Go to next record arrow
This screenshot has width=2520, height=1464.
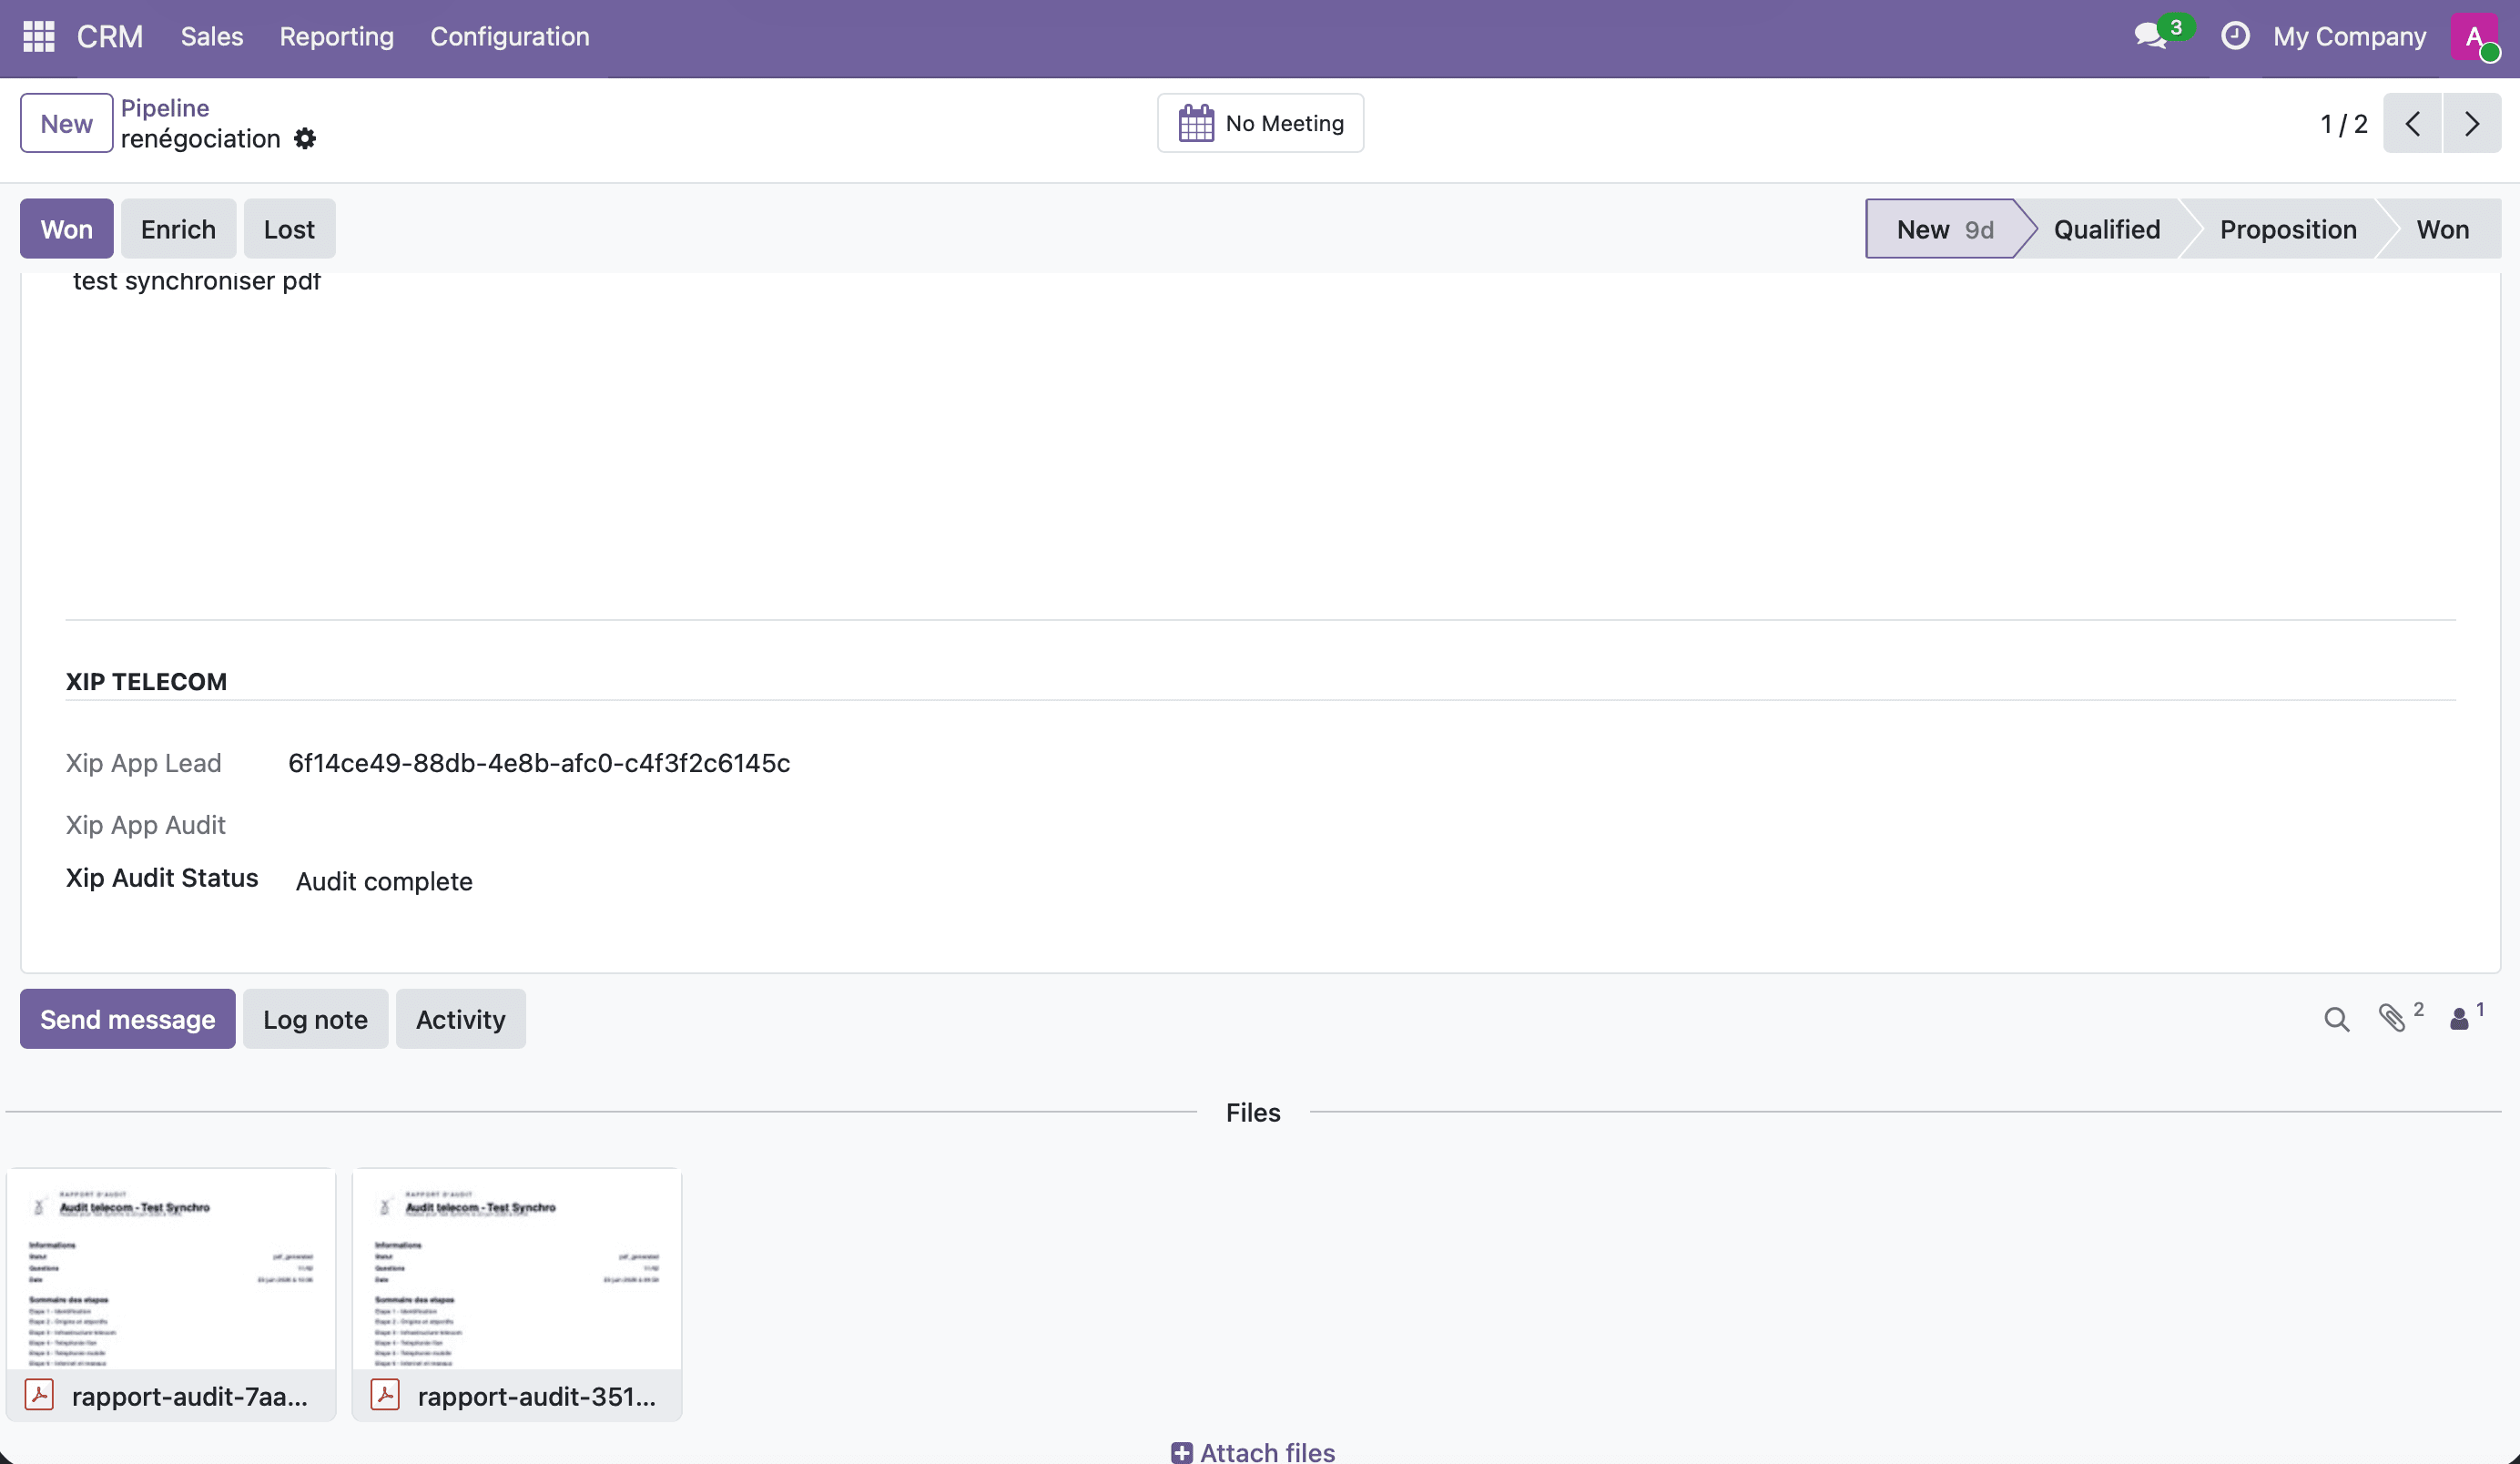click(x=2472, y=123)
